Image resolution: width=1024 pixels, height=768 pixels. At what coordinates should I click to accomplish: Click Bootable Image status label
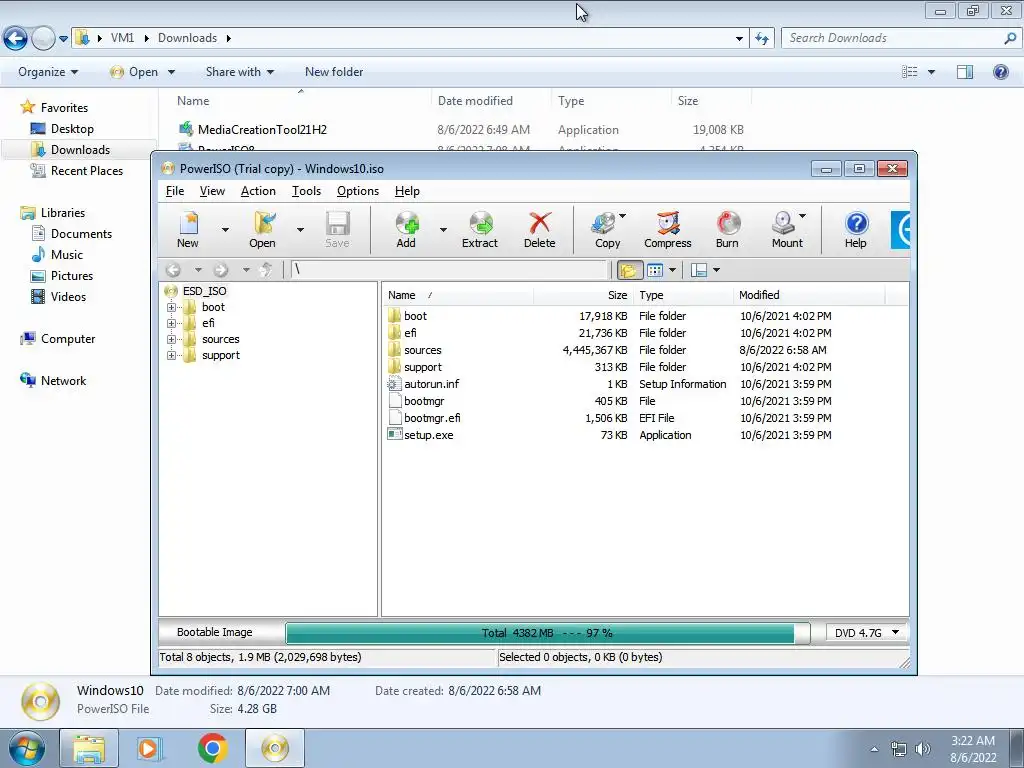click(214, 632)
